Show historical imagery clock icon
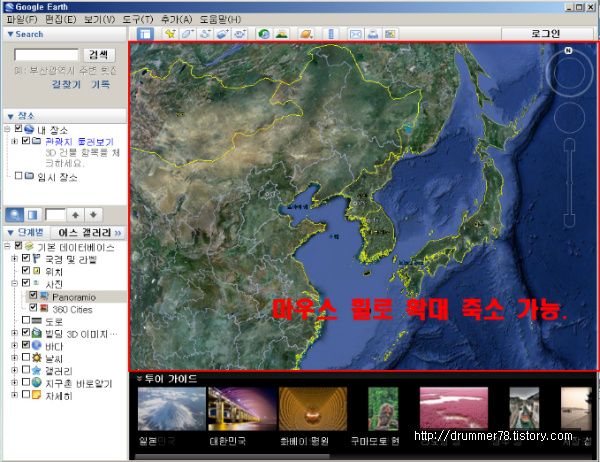This screenshot has height=462, width=600. pos(264,34)
